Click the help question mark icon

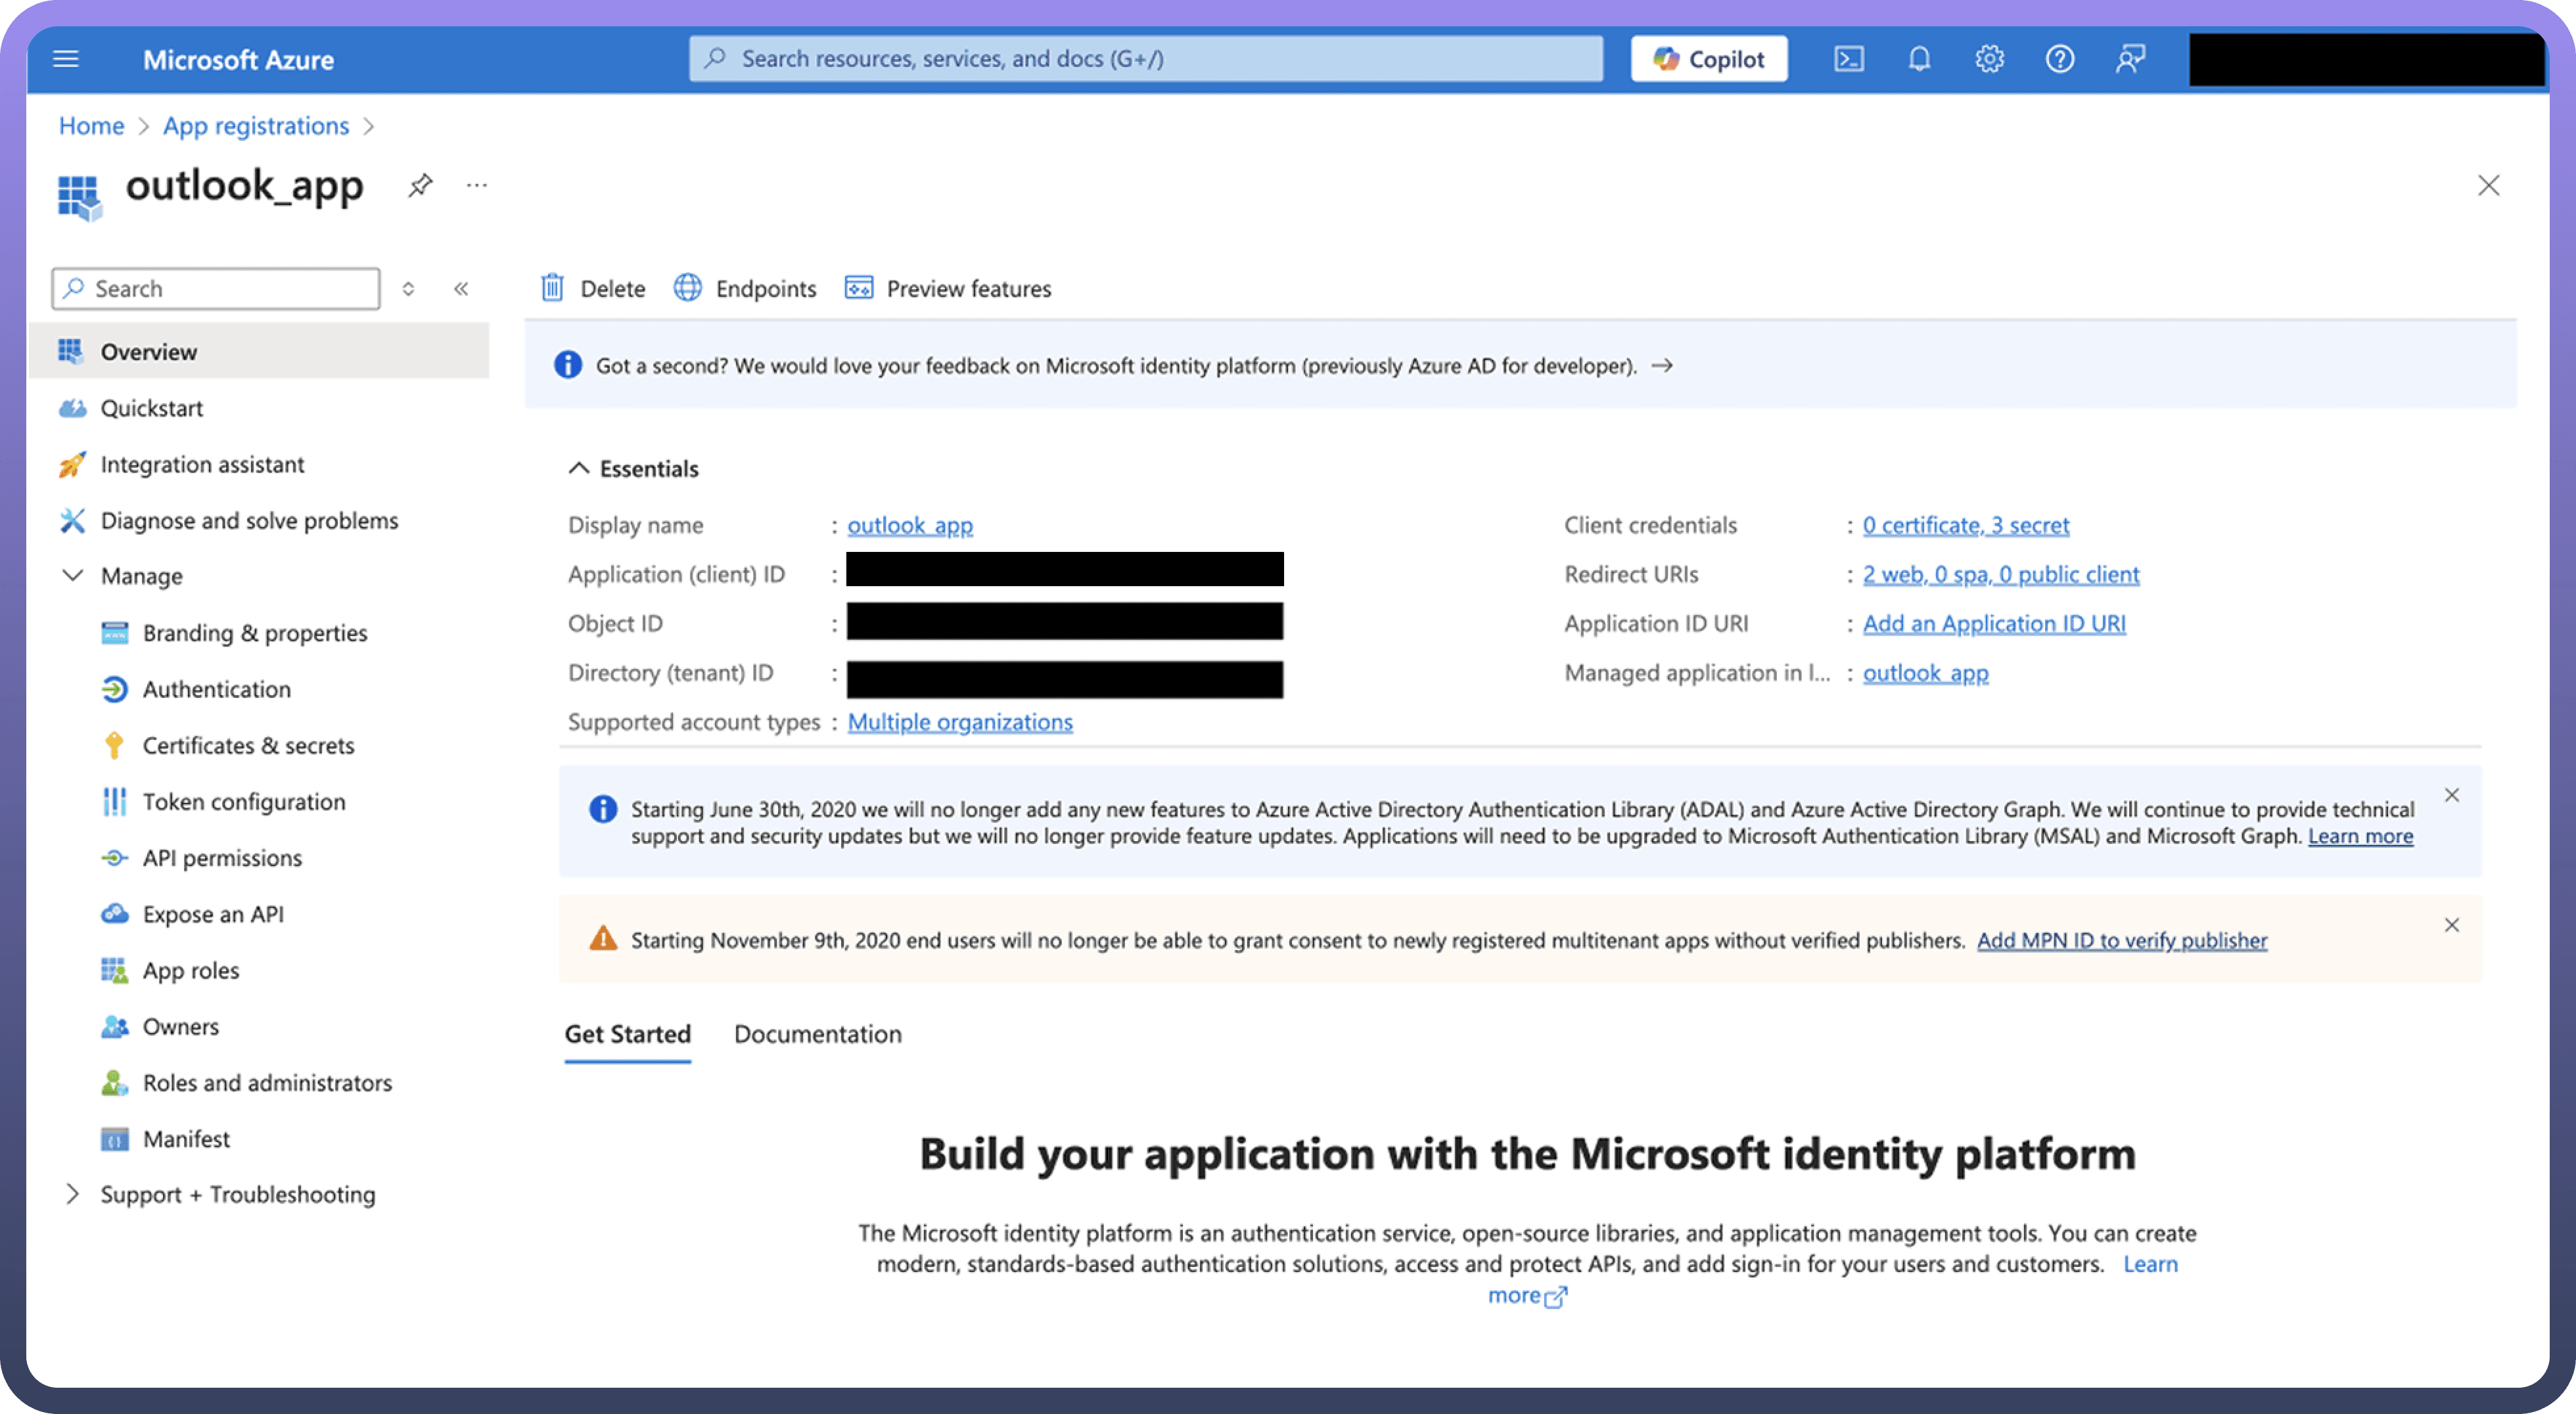2059,59
